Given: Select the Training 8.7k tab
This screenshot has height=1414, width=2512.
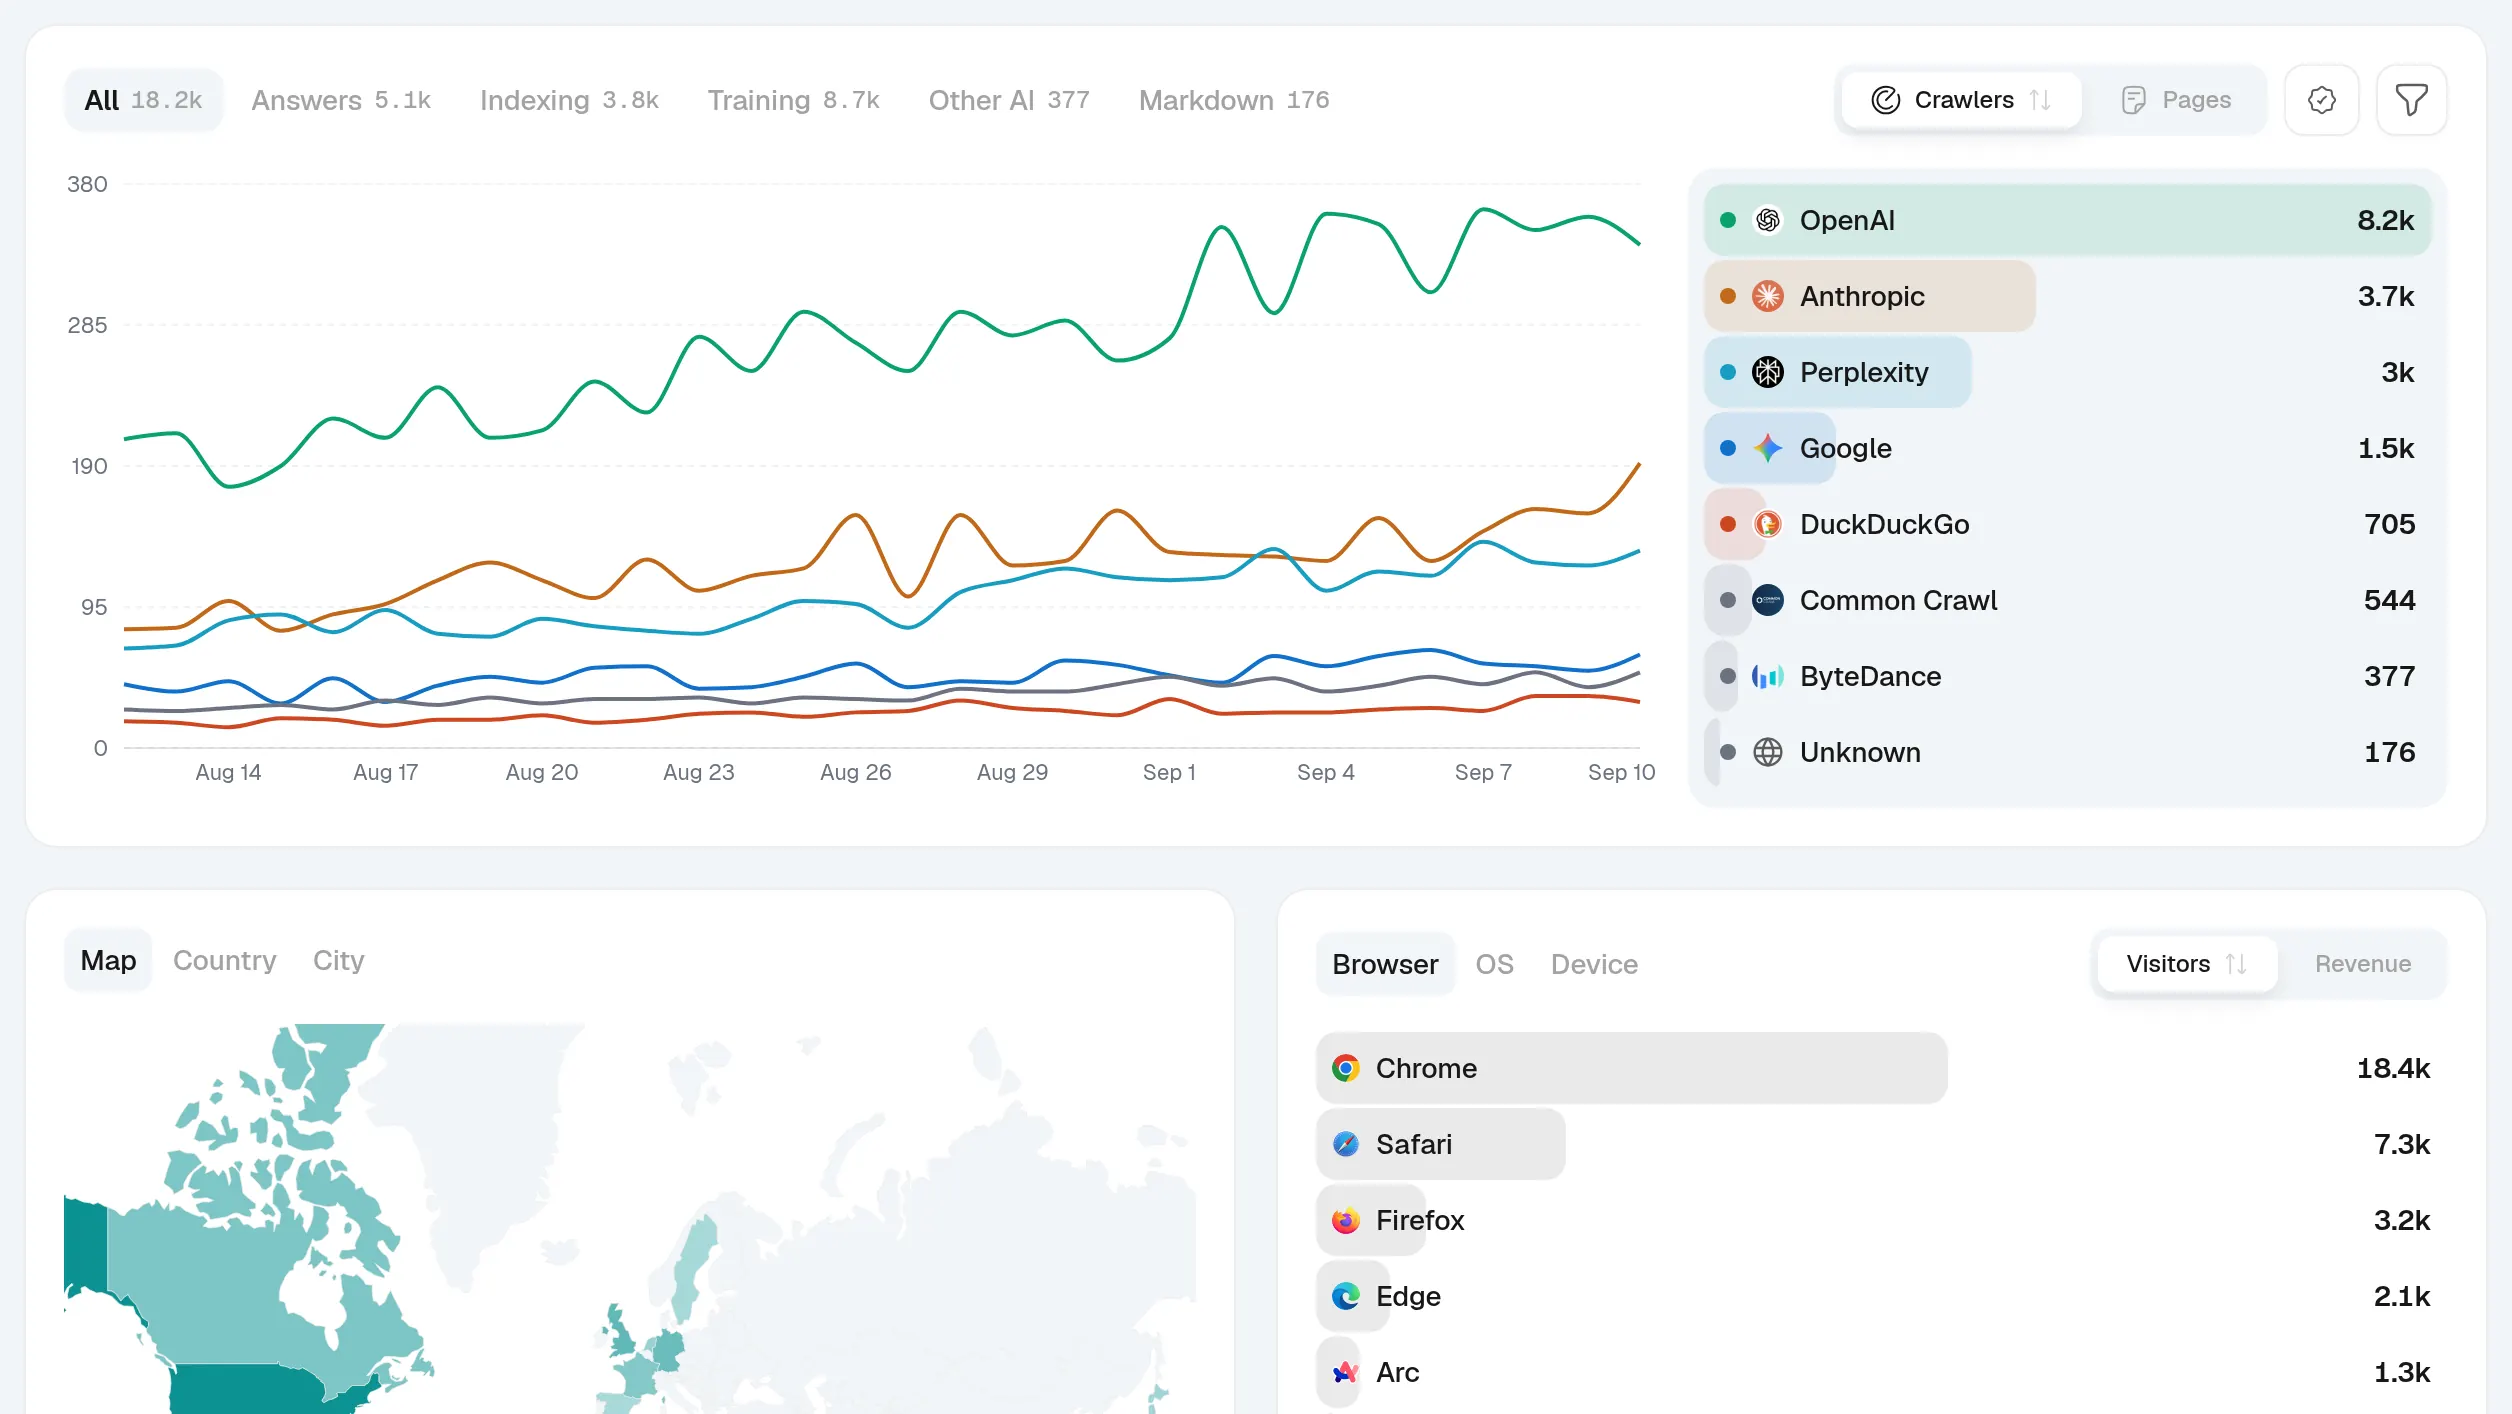Looking at the screenshot, I should [x=793, y=100].
